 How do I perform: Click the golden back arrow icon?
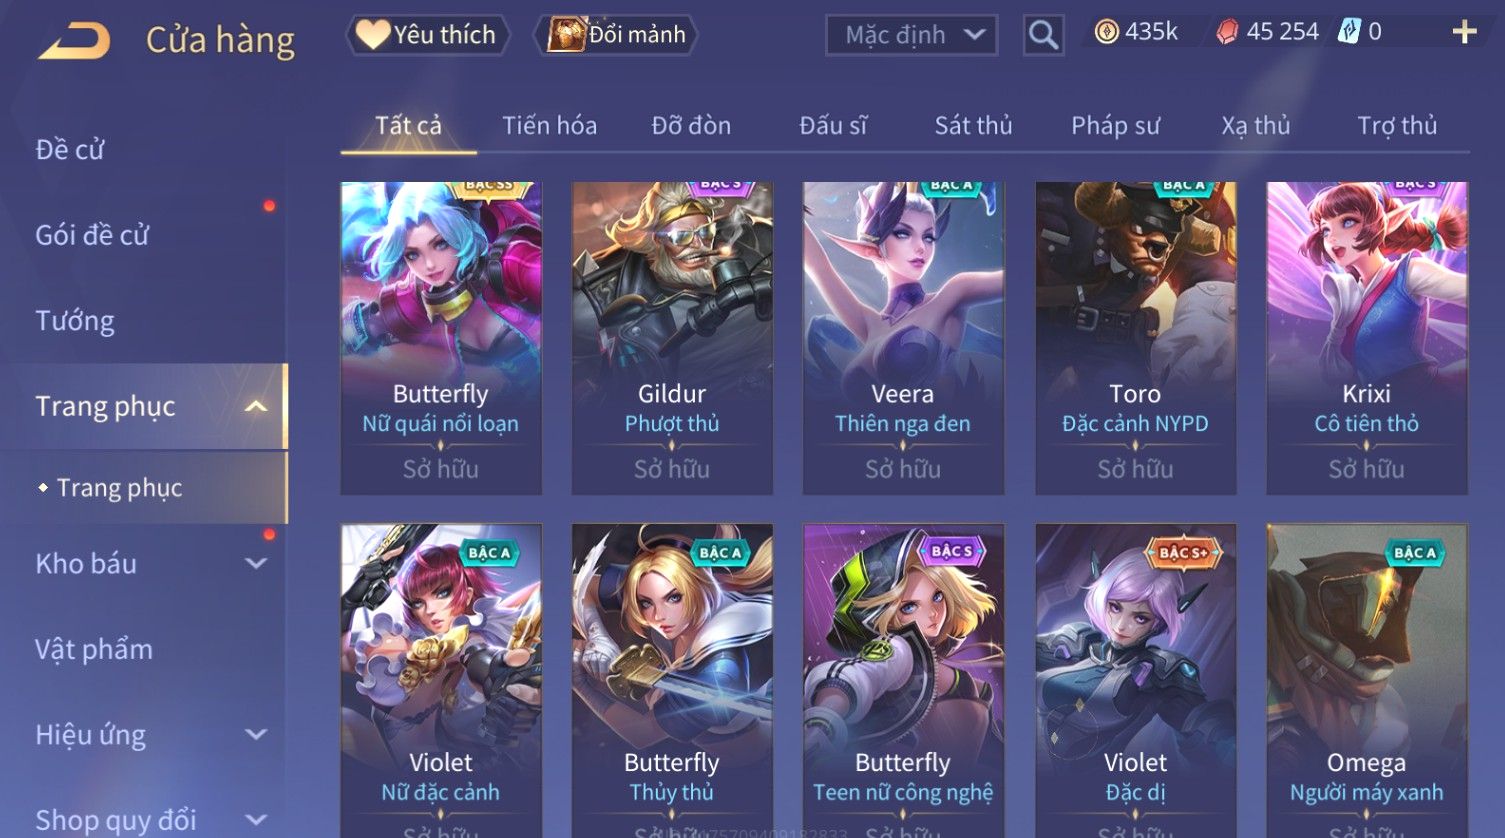pyautogui.click(x=74, y=40)
